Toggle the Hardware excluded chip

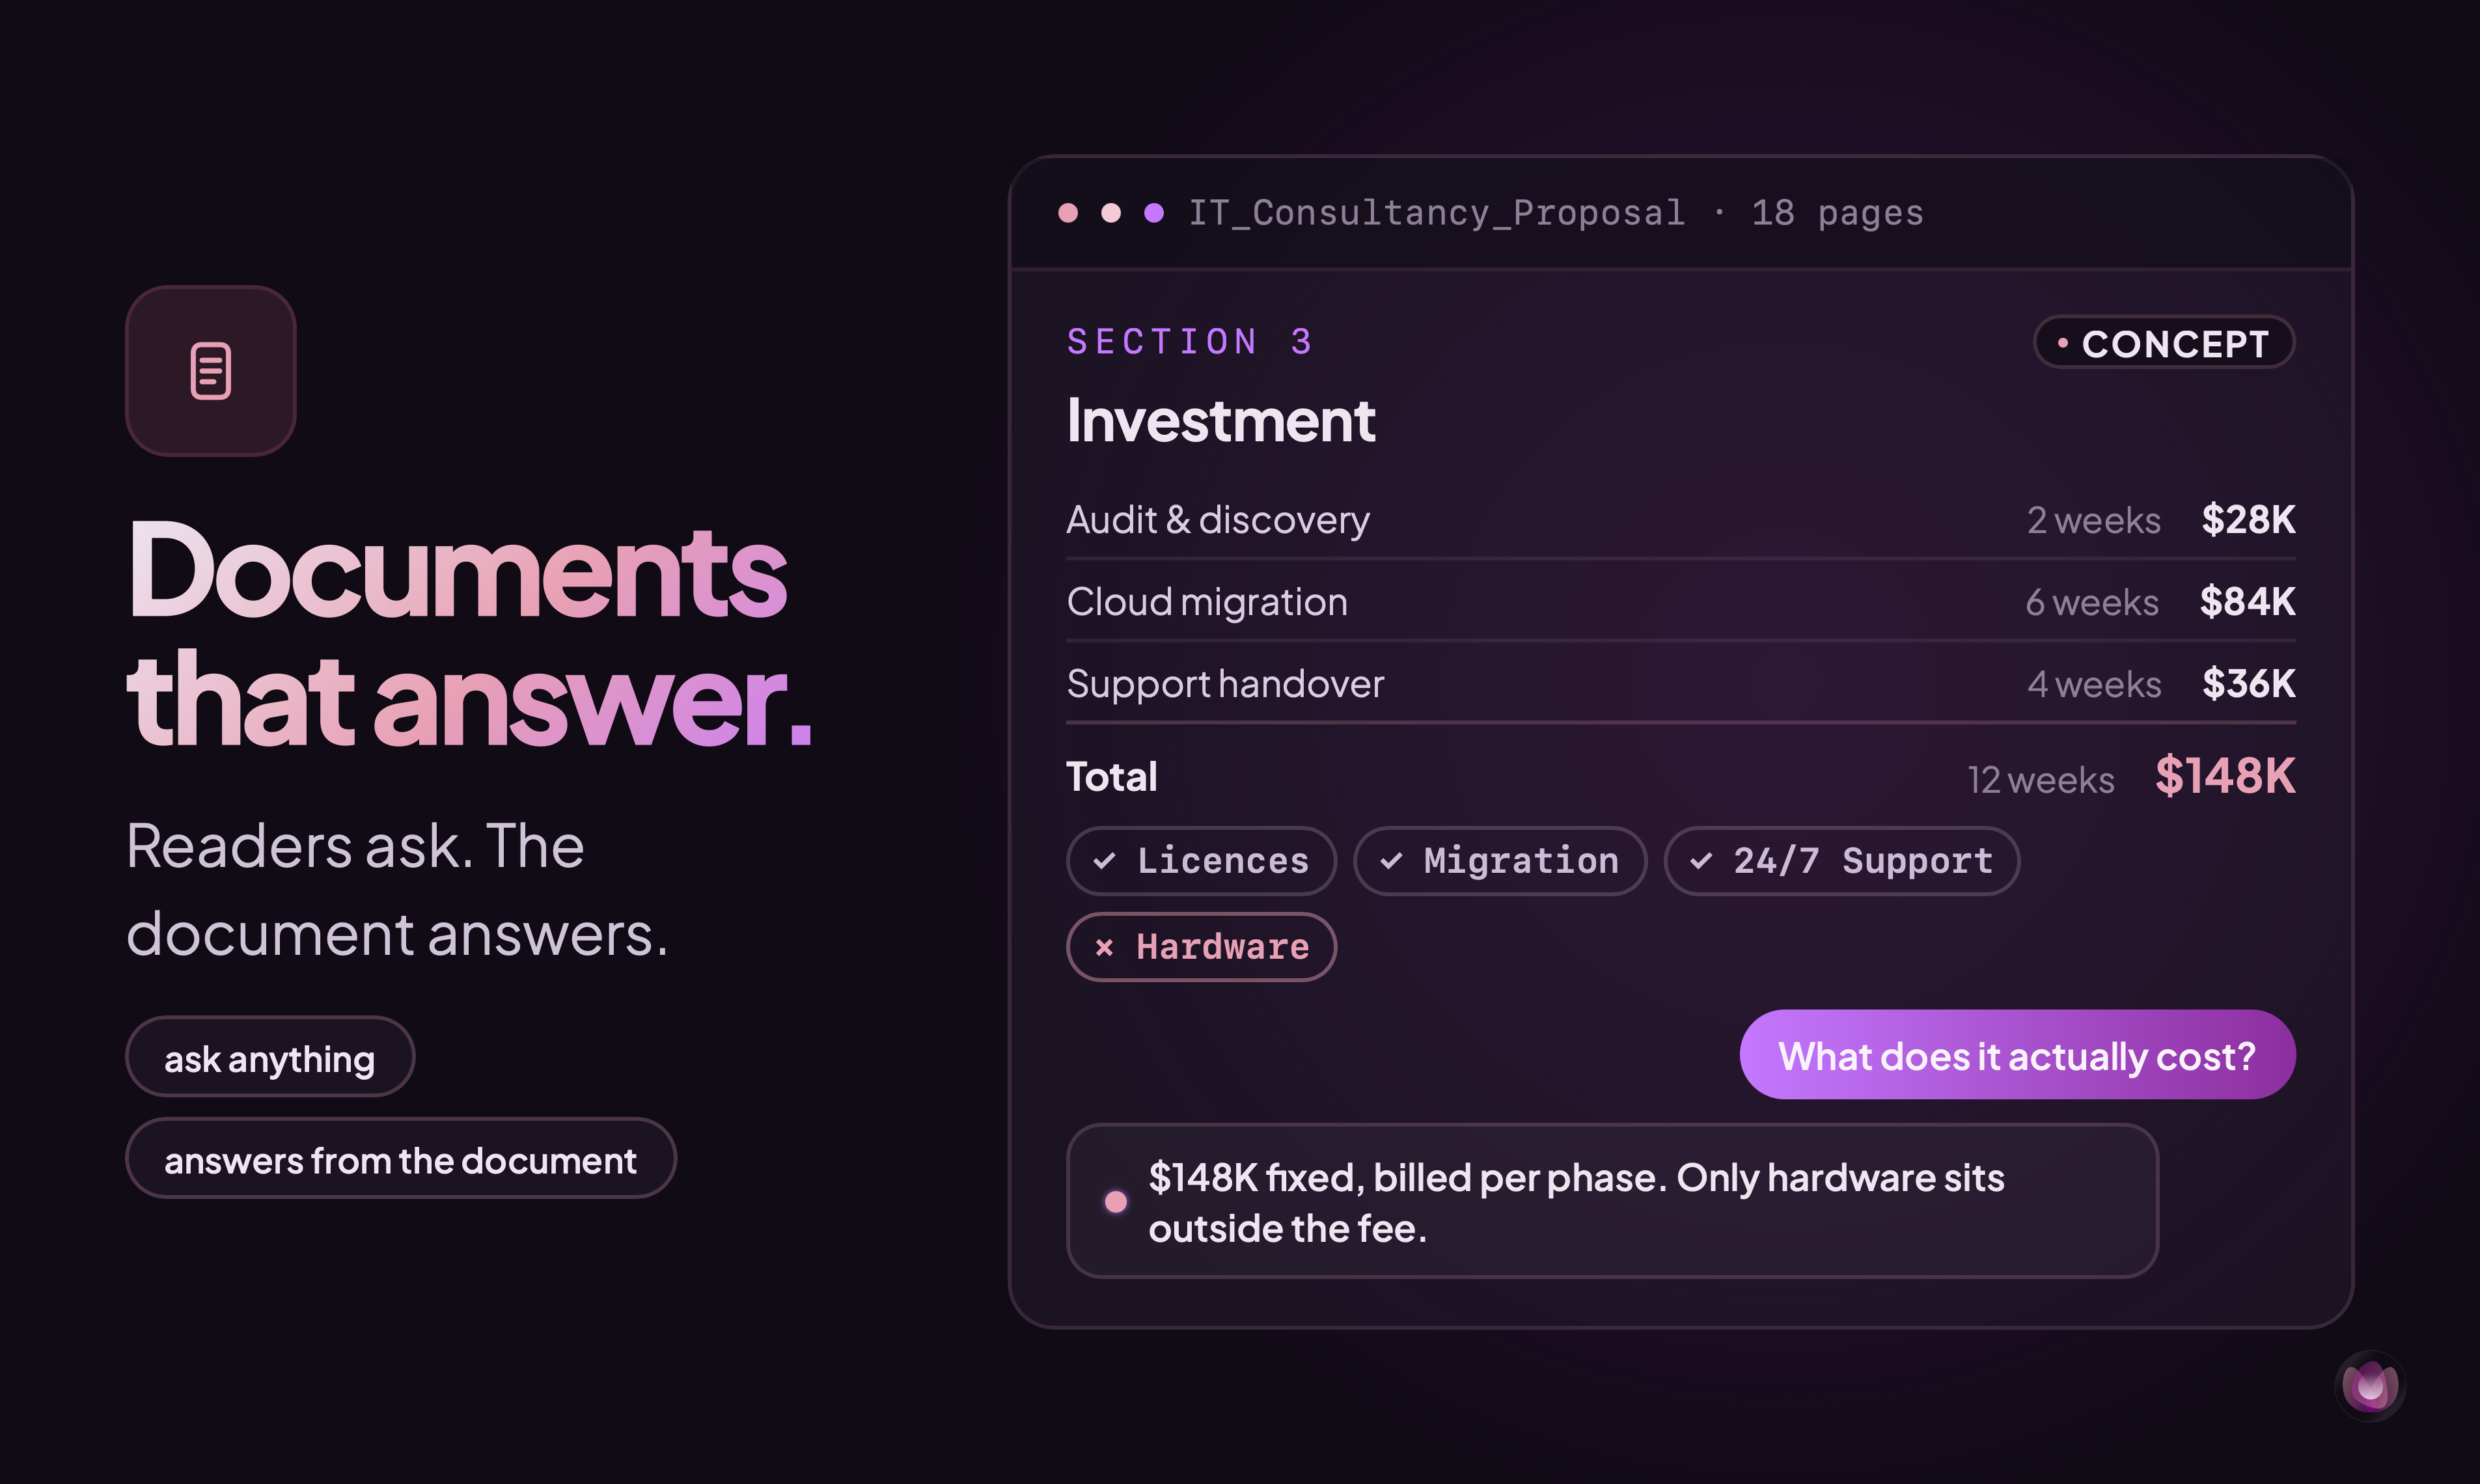click(1201, 947)
